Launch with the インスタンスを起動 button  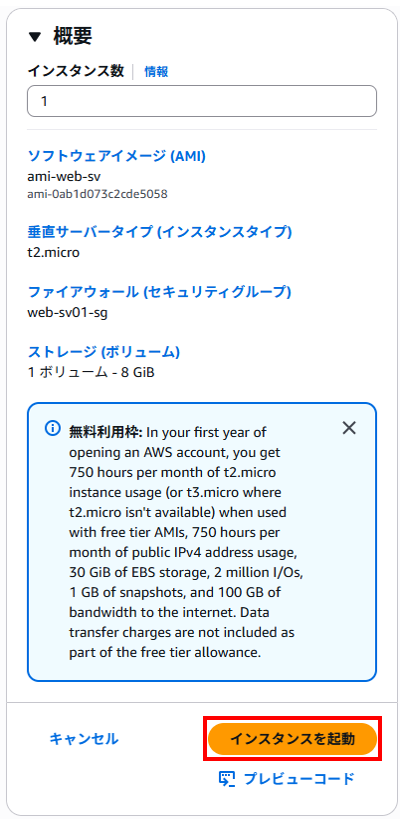293,739
